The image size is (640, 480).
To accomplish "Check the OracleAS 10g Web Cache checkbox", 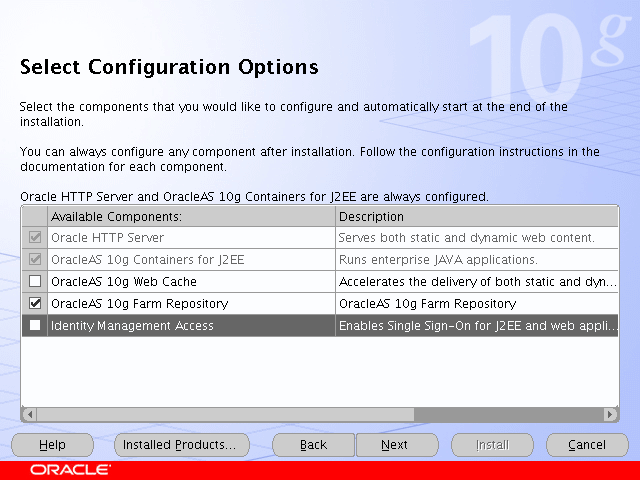I will click(x=35, y=281).
